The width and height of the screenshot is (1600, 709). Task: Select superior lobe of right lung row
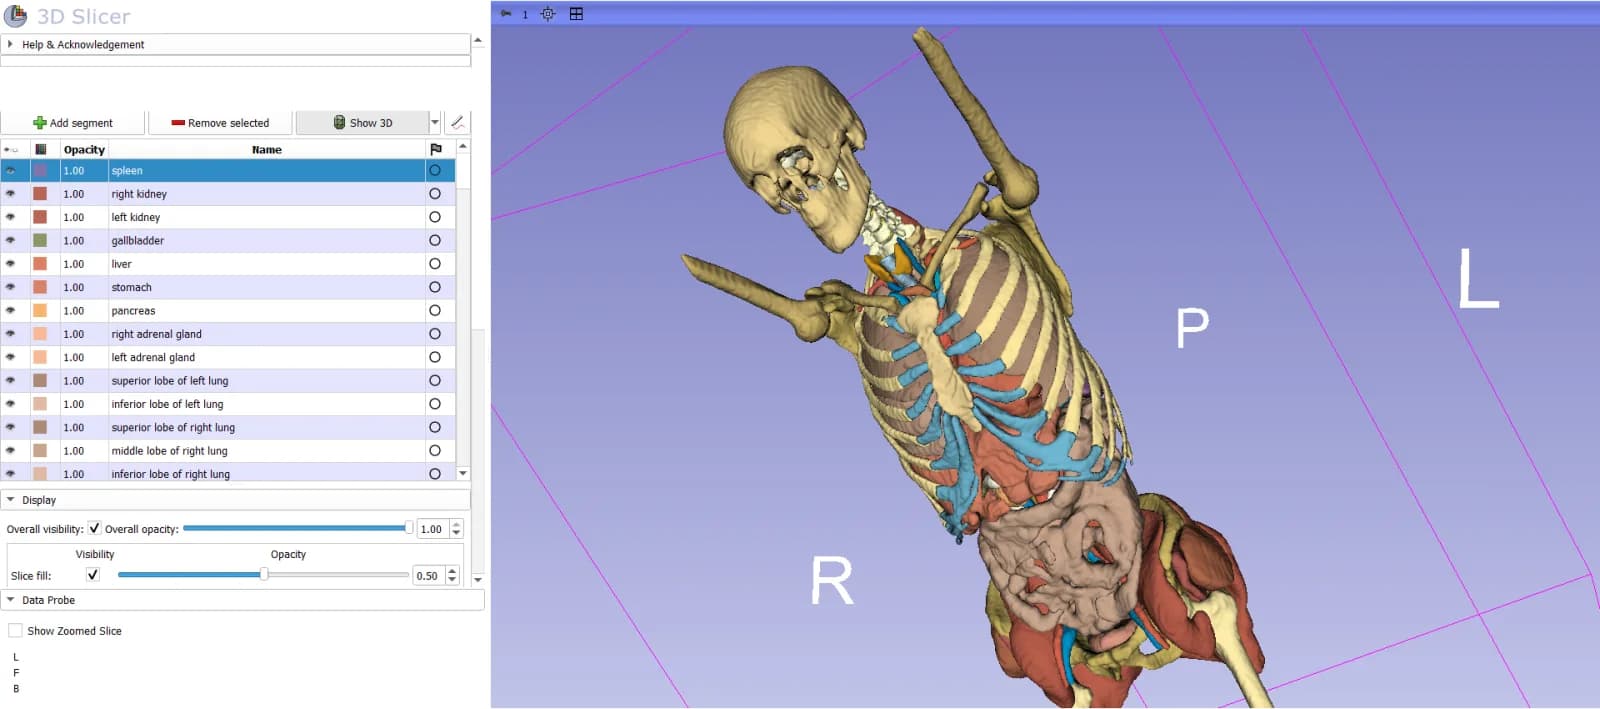pos(228,427)
